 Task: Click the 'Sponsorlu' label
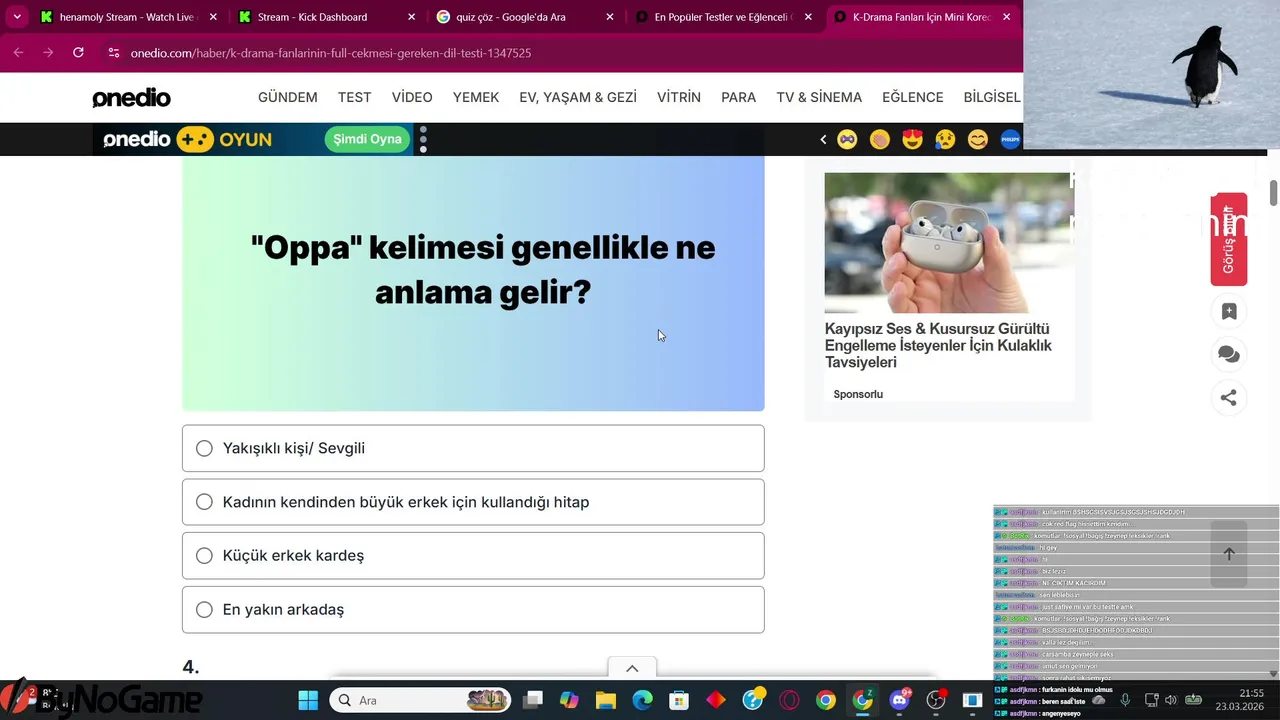coord(858,394)
